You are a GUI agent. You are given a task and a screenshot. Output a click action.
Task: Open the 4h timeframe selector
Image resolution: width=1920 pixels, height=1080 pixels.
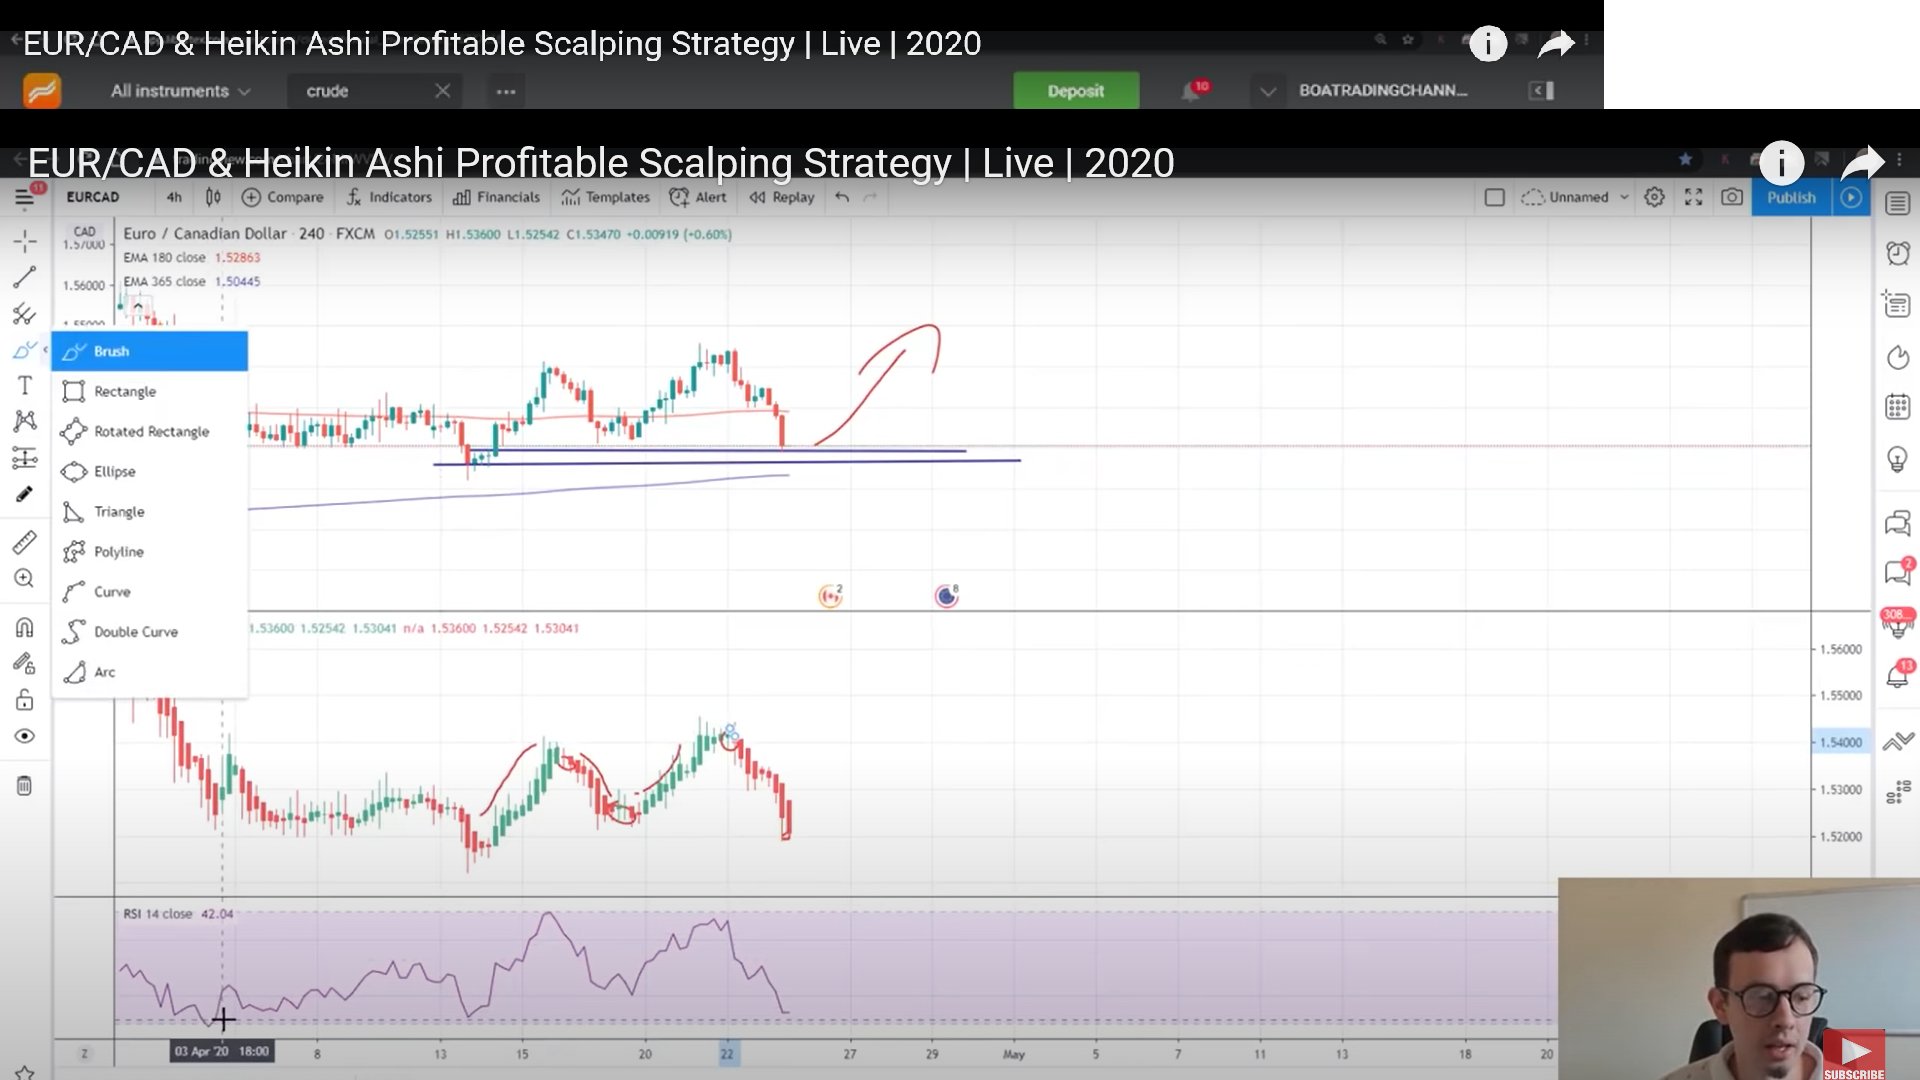tap(174, 197)
